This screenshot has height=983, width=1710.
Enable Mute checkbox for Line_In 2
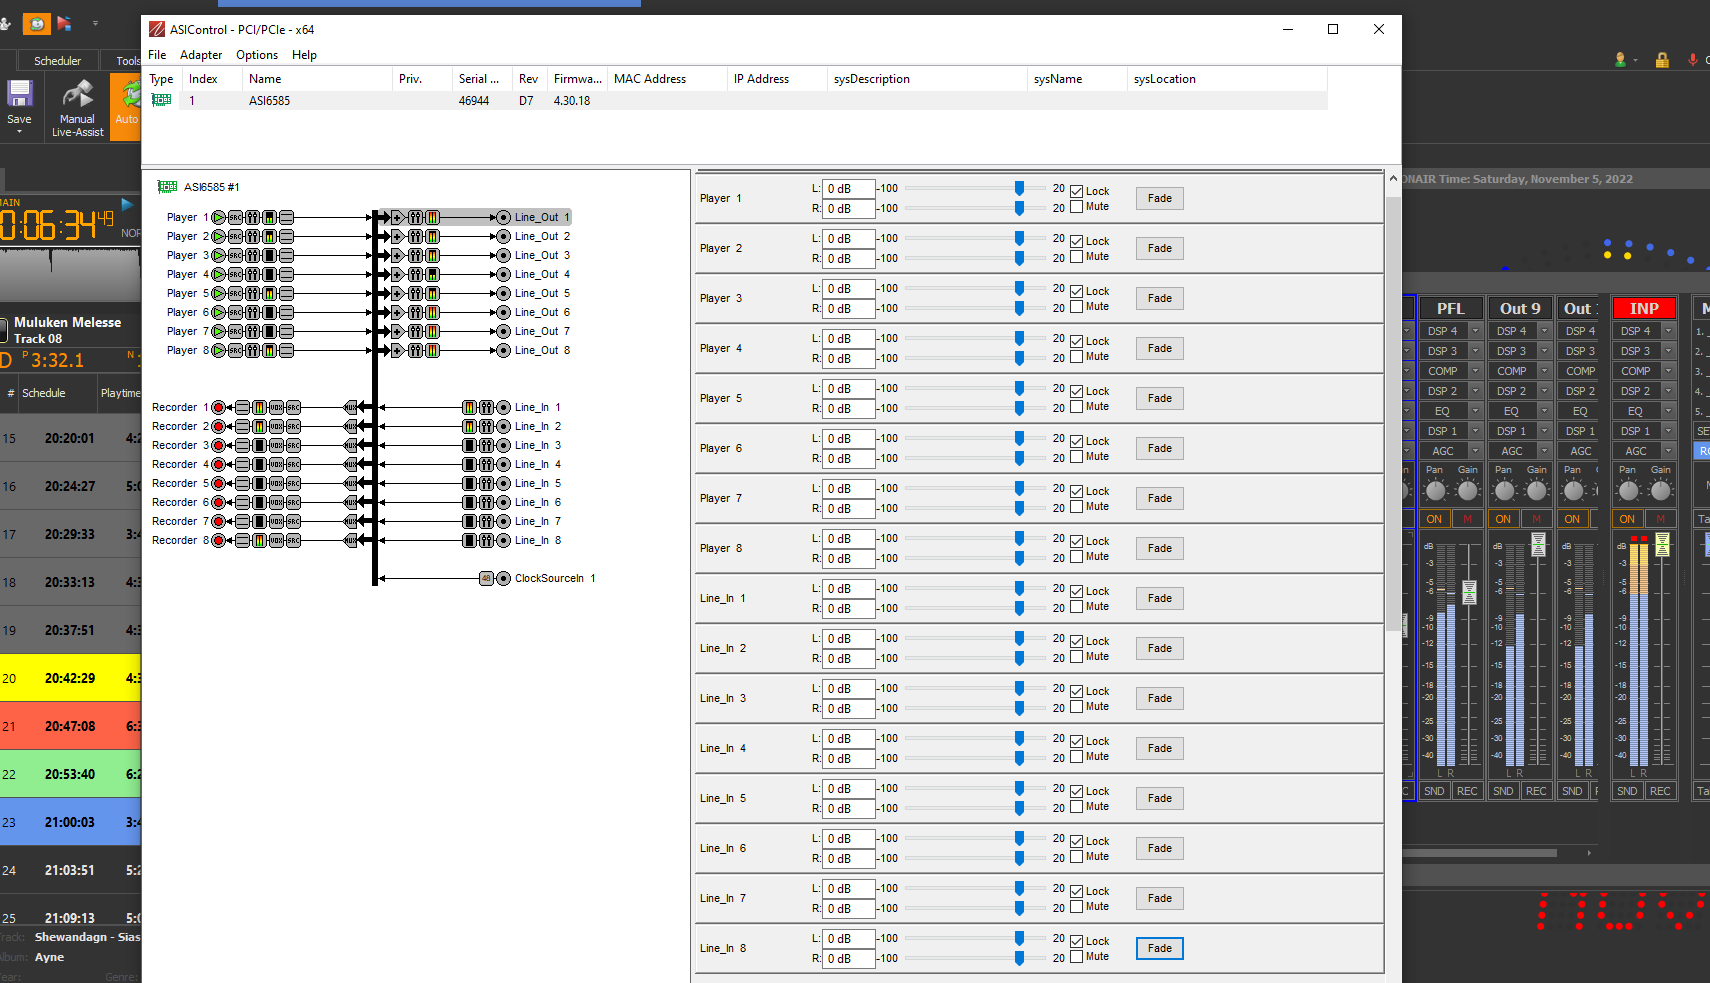point(1077,657)
